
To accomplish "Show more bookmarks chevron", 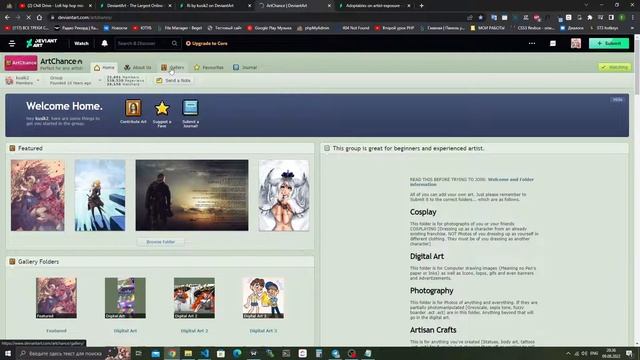I will pos(633,28).
